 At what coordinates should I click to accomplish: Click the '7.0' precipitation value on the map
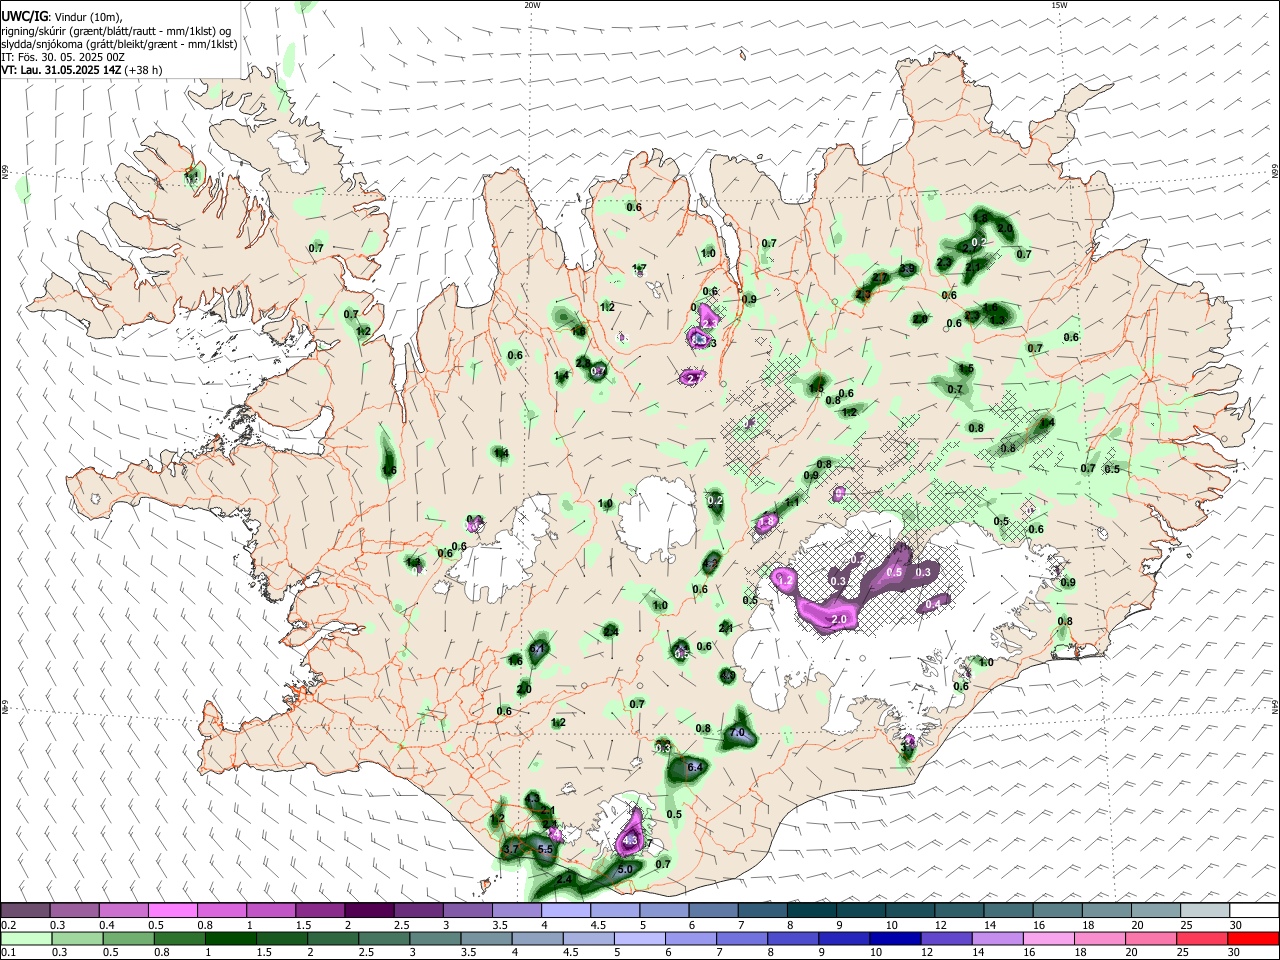(x=738, y=733)
